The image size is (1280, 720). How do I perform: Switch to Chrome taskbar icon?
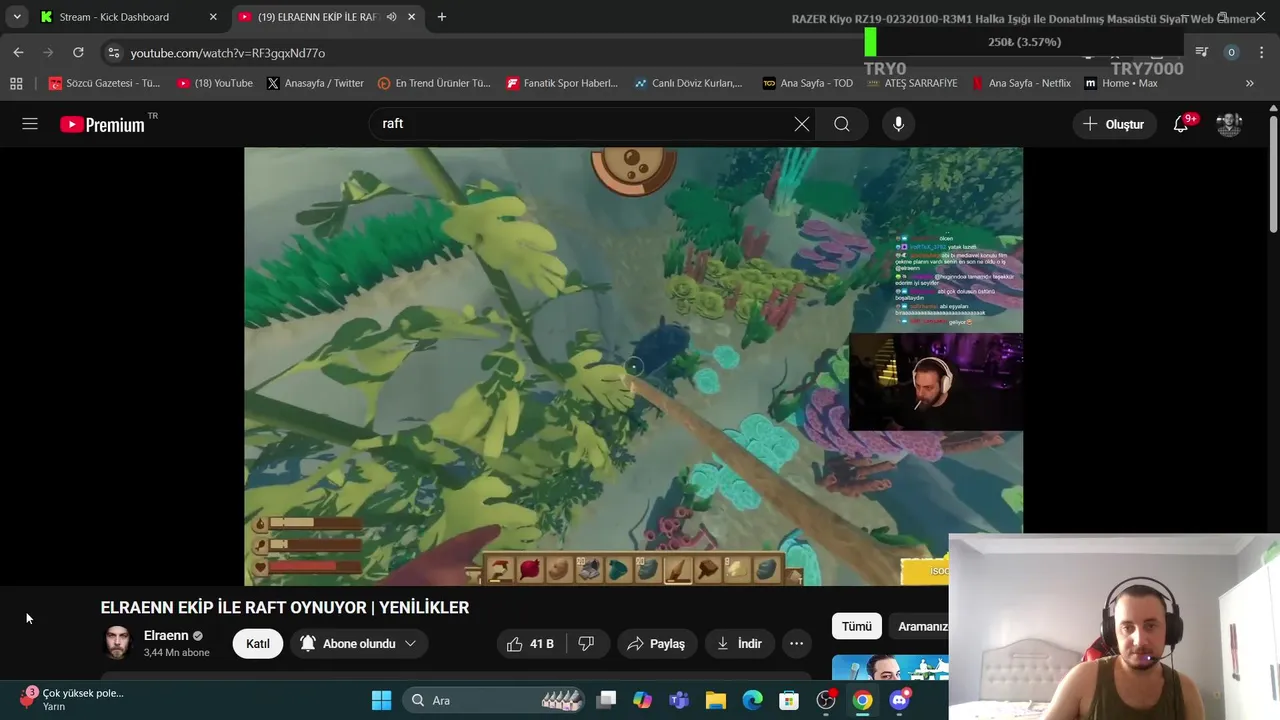[x=862, y=700]
